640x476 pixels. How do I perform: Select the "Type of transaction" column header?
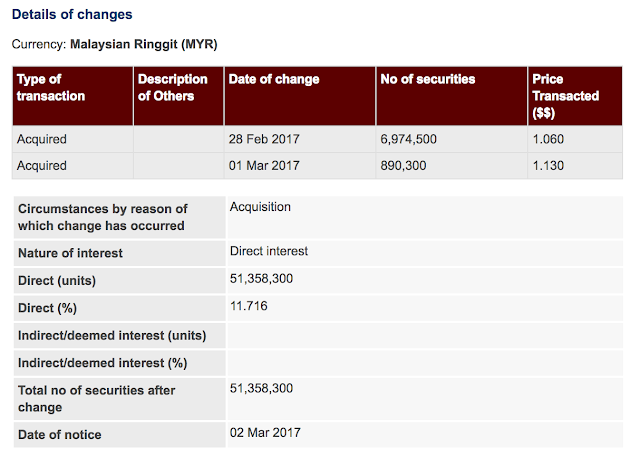click(x=51, y=87)
